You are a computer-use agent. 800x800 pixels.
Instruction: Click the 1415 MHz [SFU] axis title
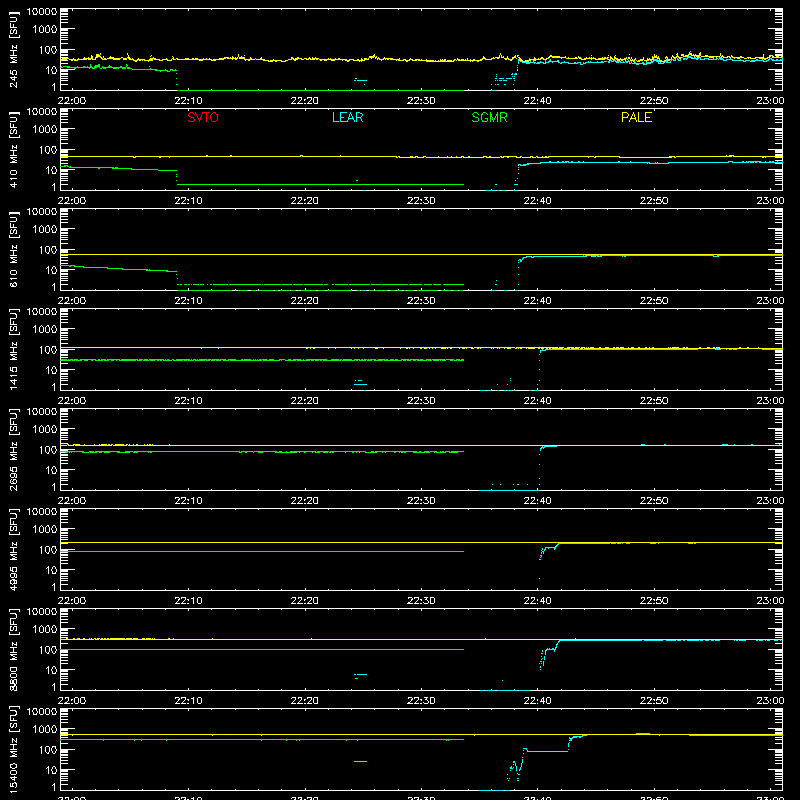coord(13,350)
